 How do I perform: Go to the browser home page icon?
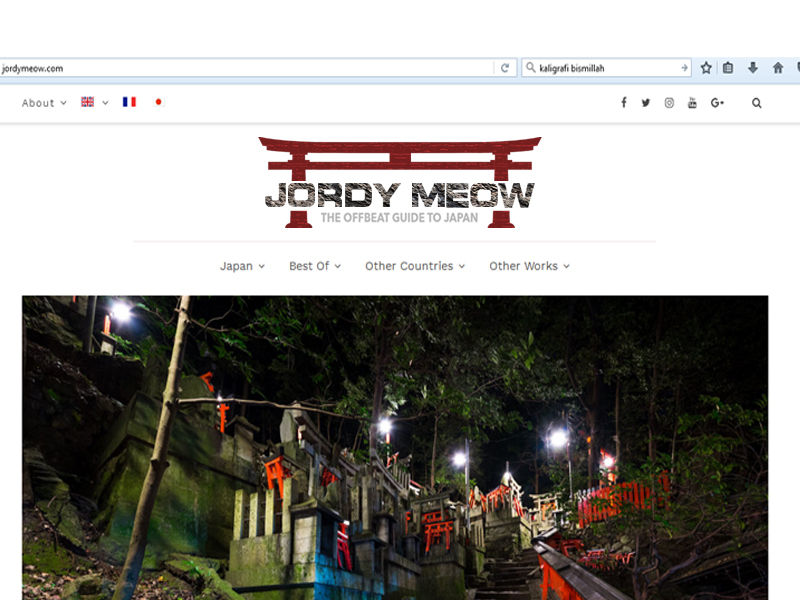pyautogui.click(x=778, y=68)
